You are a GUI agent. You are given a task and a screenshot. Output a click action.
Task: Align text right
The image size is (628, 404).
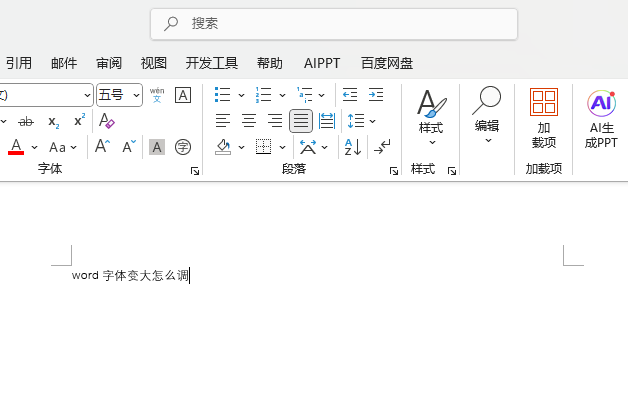click(x=275, y=121)
